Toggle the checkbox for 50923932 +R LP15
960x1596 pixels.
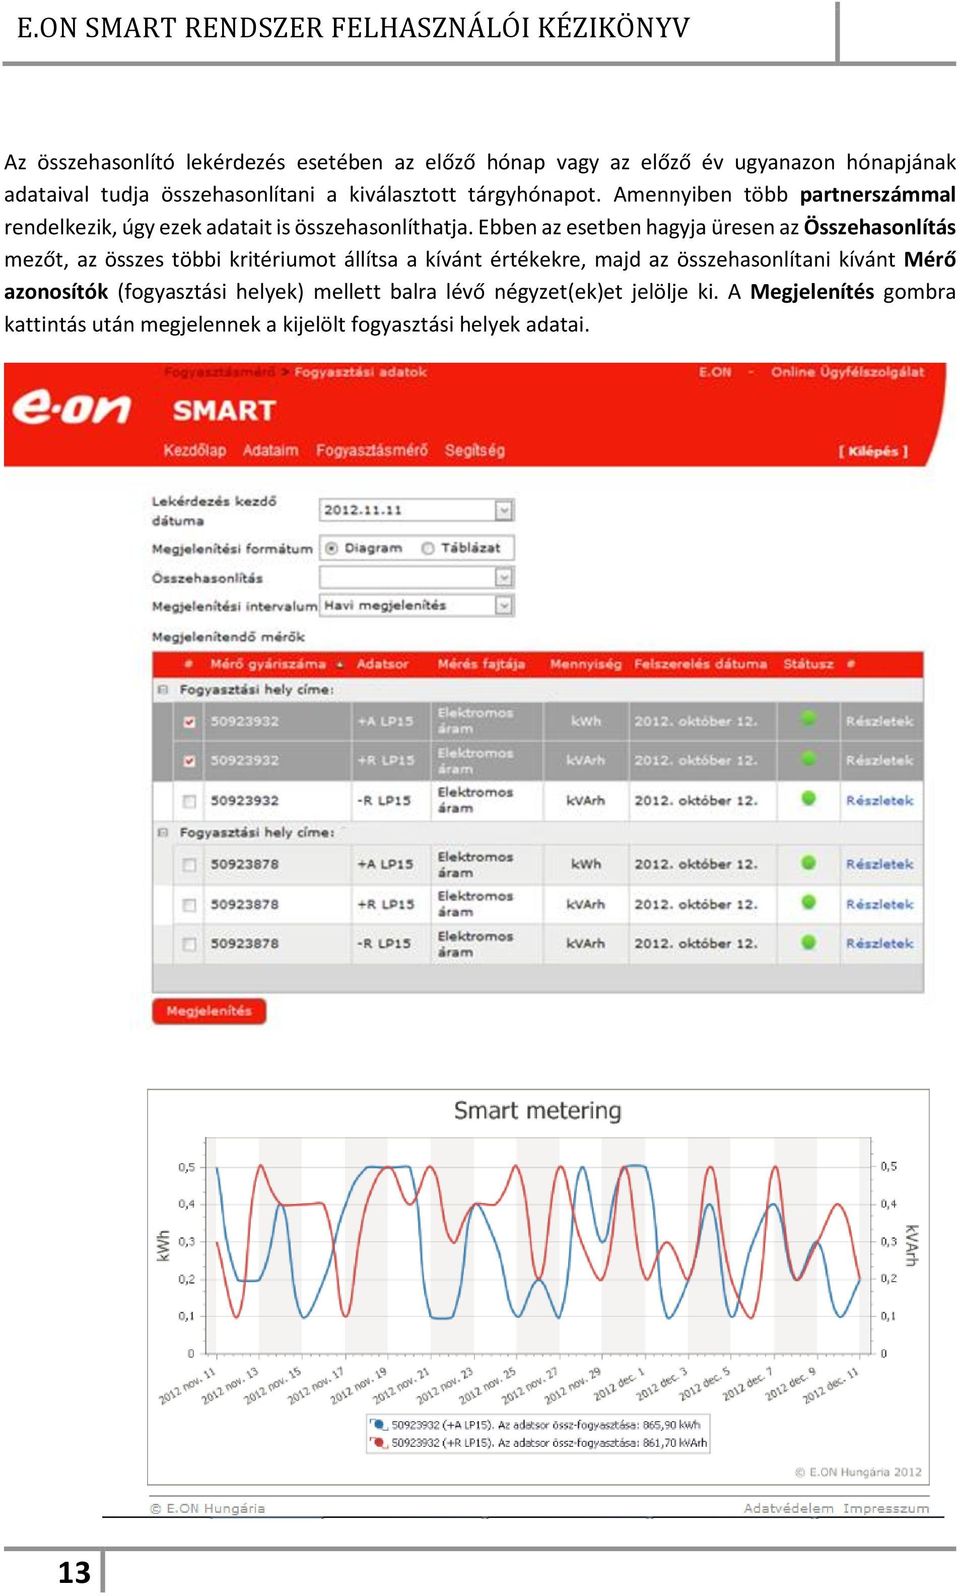(189, 761)
